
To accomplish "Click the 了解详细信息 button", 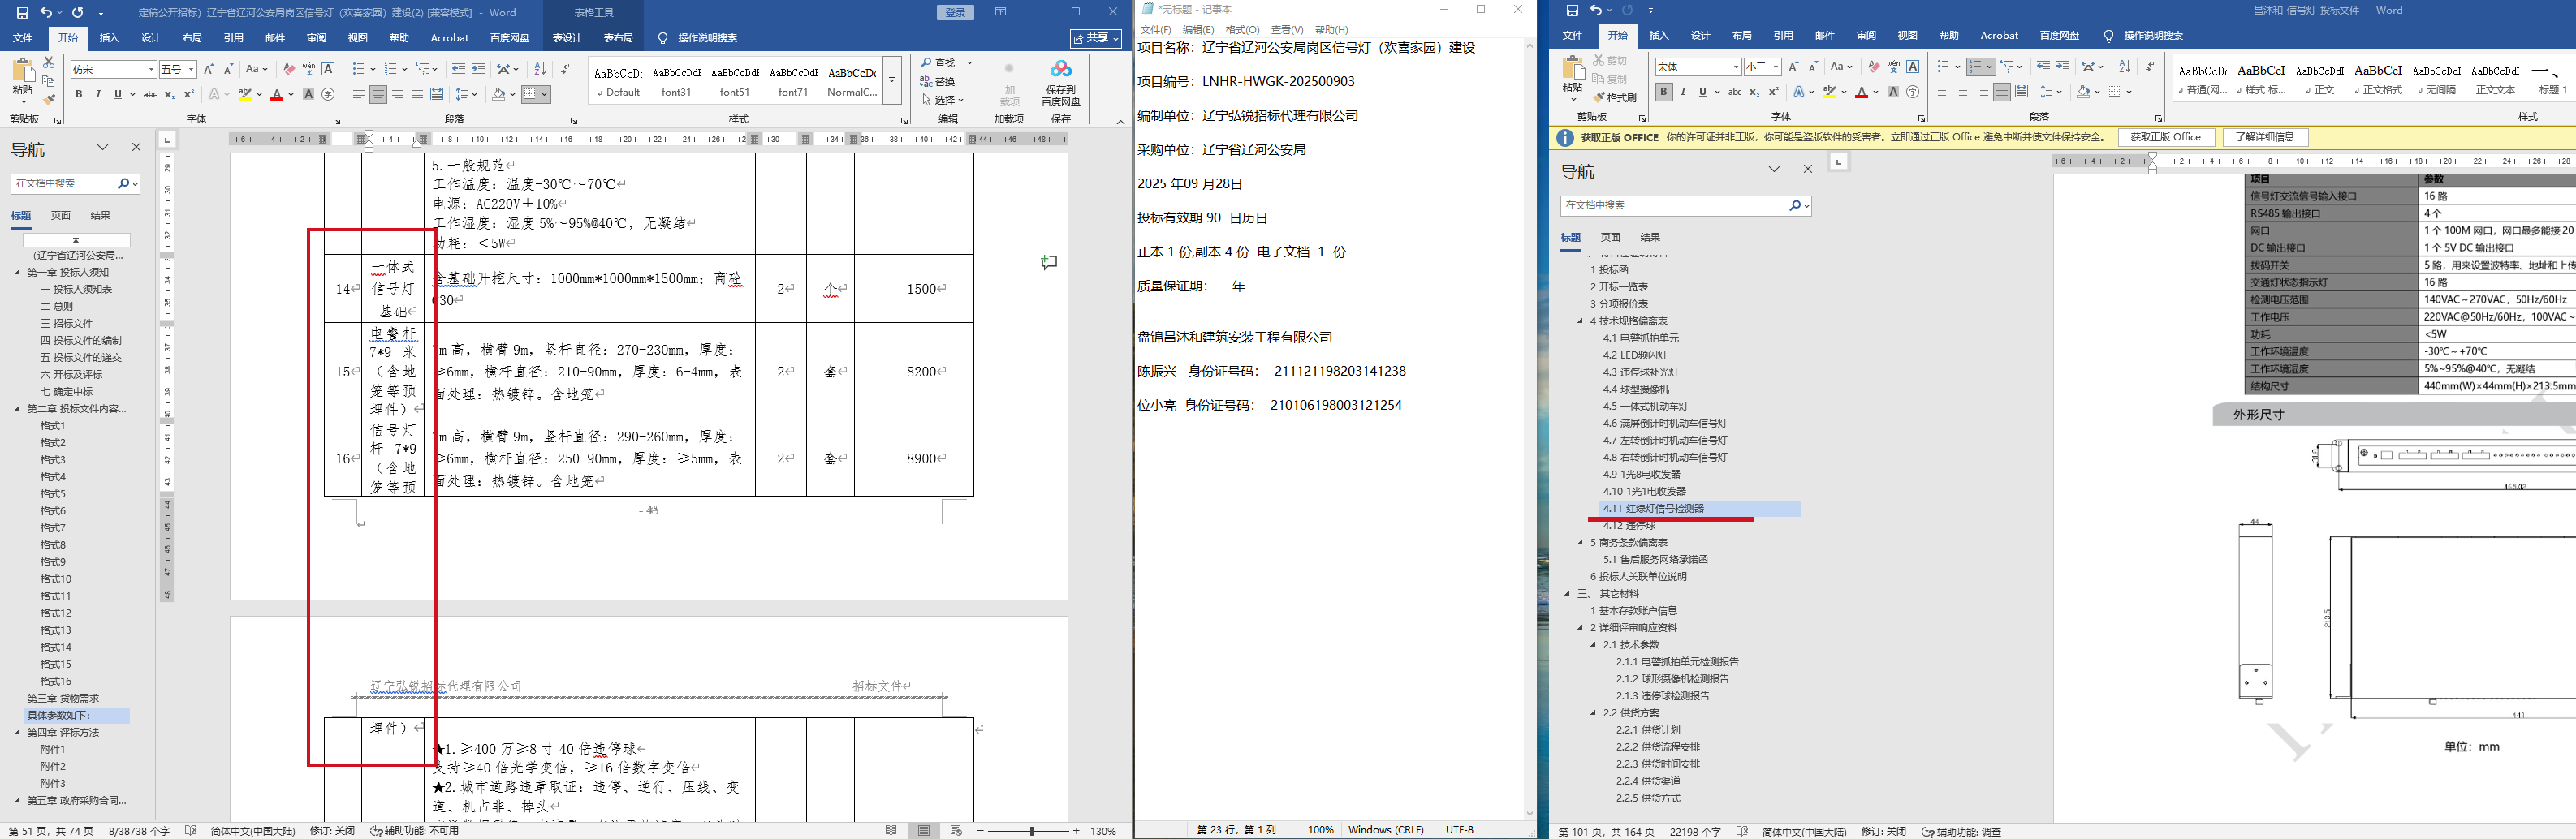I will [x=2265, y=137].
